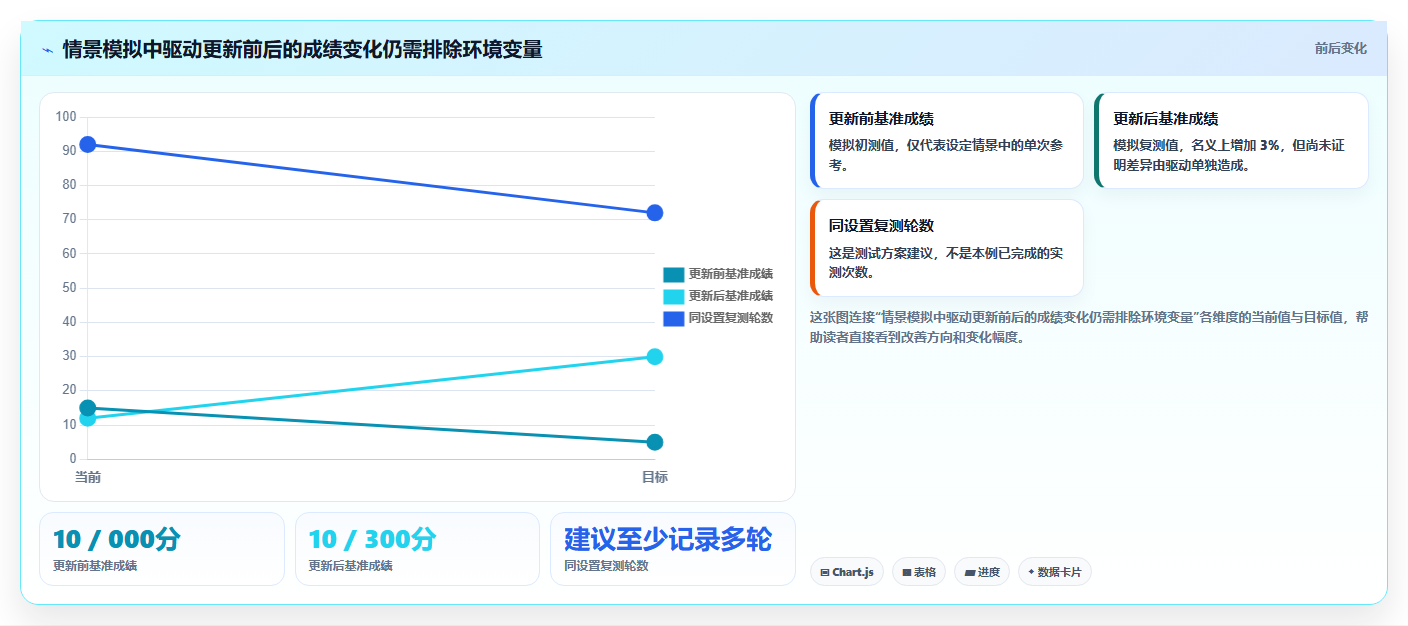Image resolution: width=1408 pixels, height=626 pixels.
Task: Click the 当前 x-axis label
Action: pyautogui.click(x=88, y=477)
